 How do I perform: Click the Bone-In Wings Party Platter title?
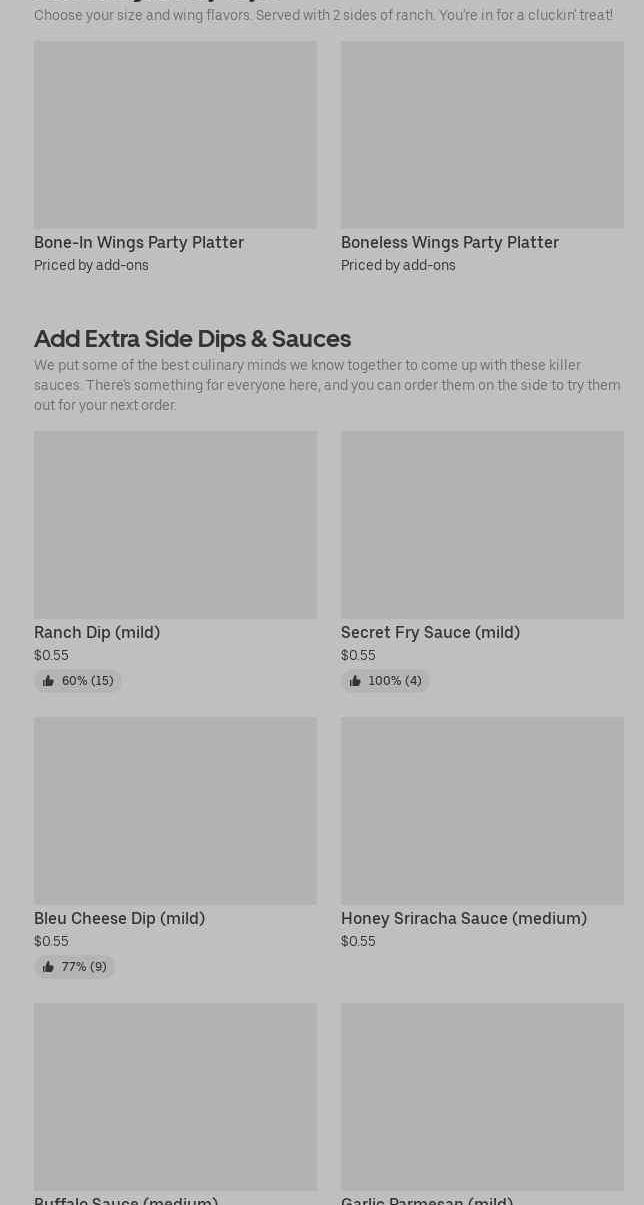[139, 242]
